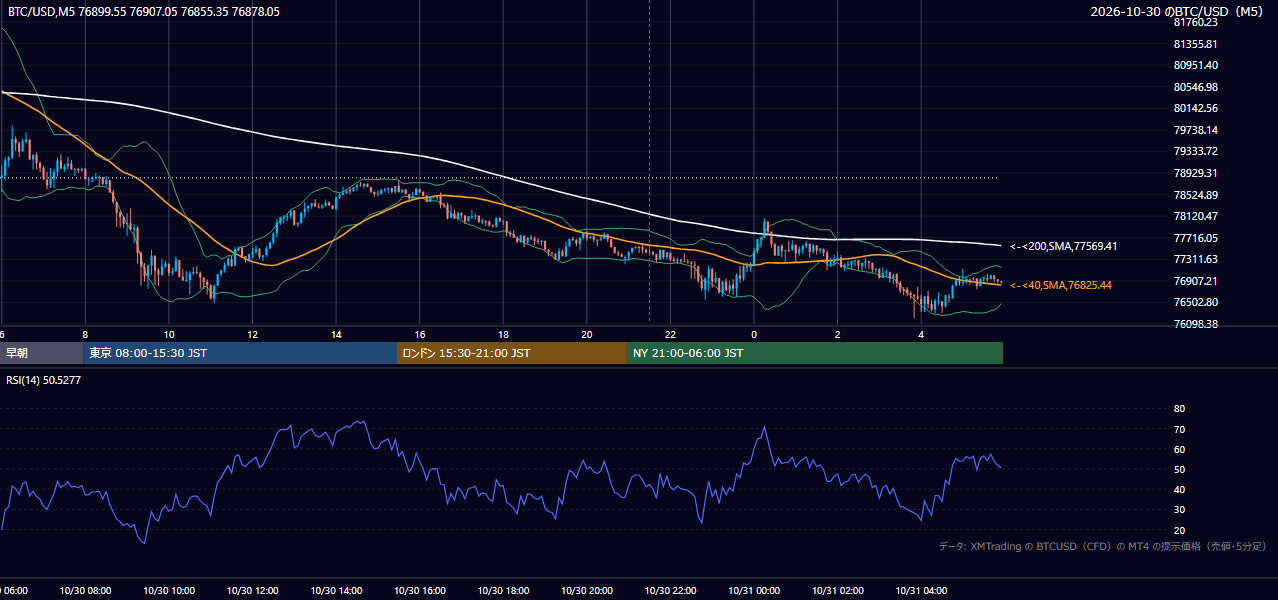This screenshot has height=600, width=1278.
Task: Click the RSI scale value 70
Action: pyautogui.click(x=1179, y=429)
